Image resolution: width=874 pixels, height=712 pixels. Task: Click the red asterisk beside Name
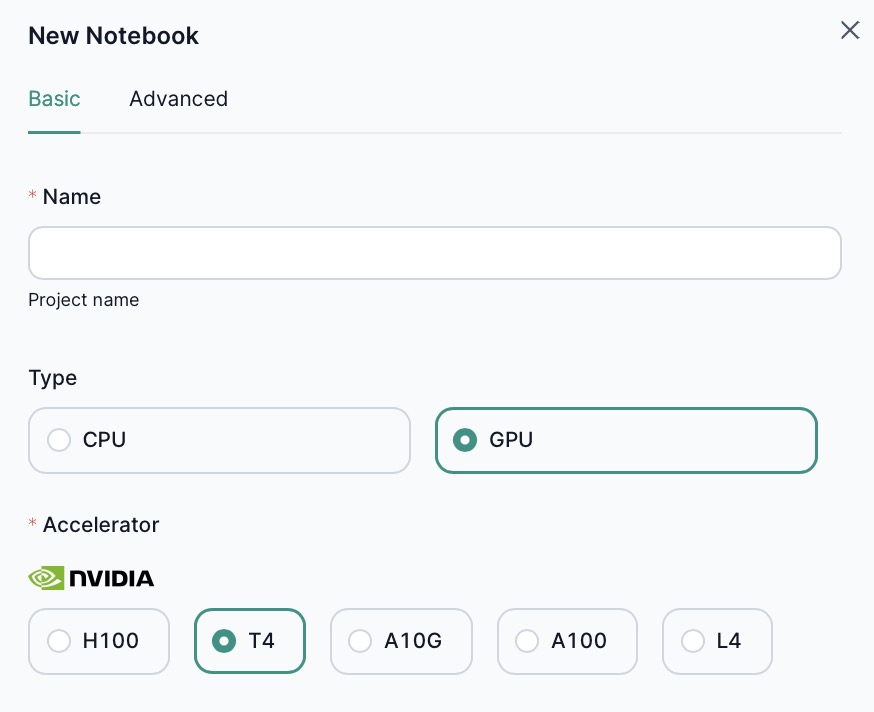pos(31,196)
